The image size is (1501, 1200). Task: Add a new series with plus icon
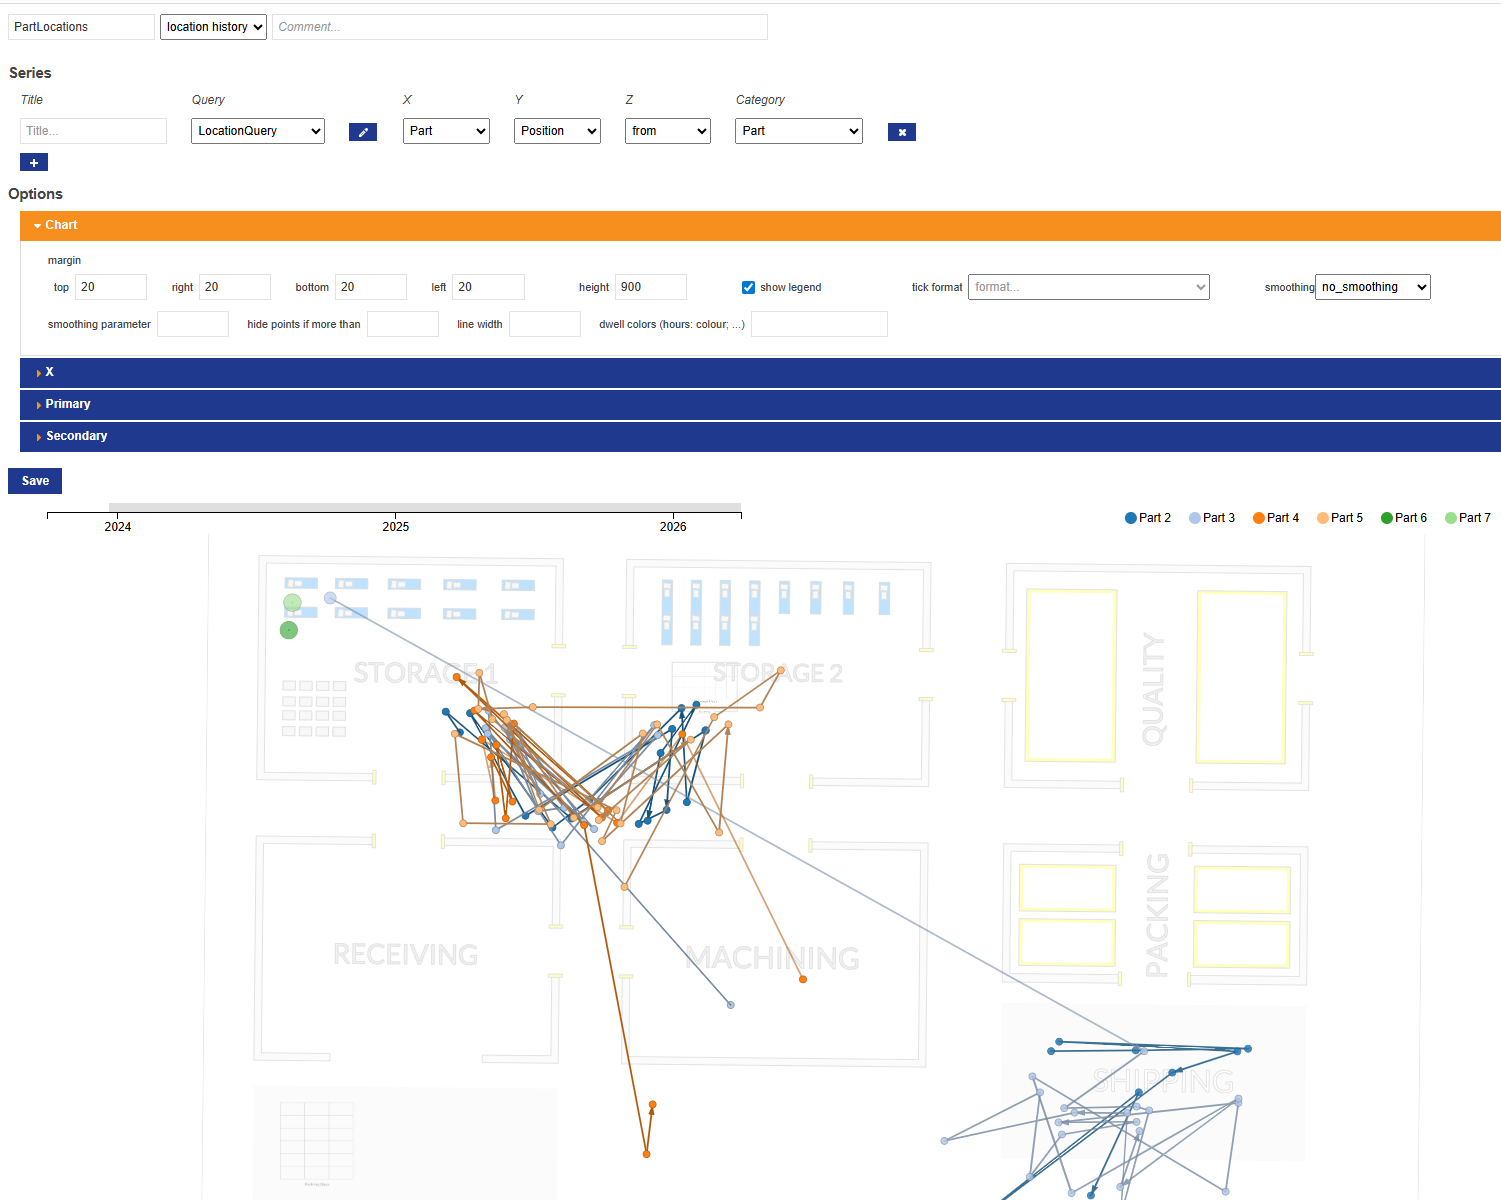[34, 162]
